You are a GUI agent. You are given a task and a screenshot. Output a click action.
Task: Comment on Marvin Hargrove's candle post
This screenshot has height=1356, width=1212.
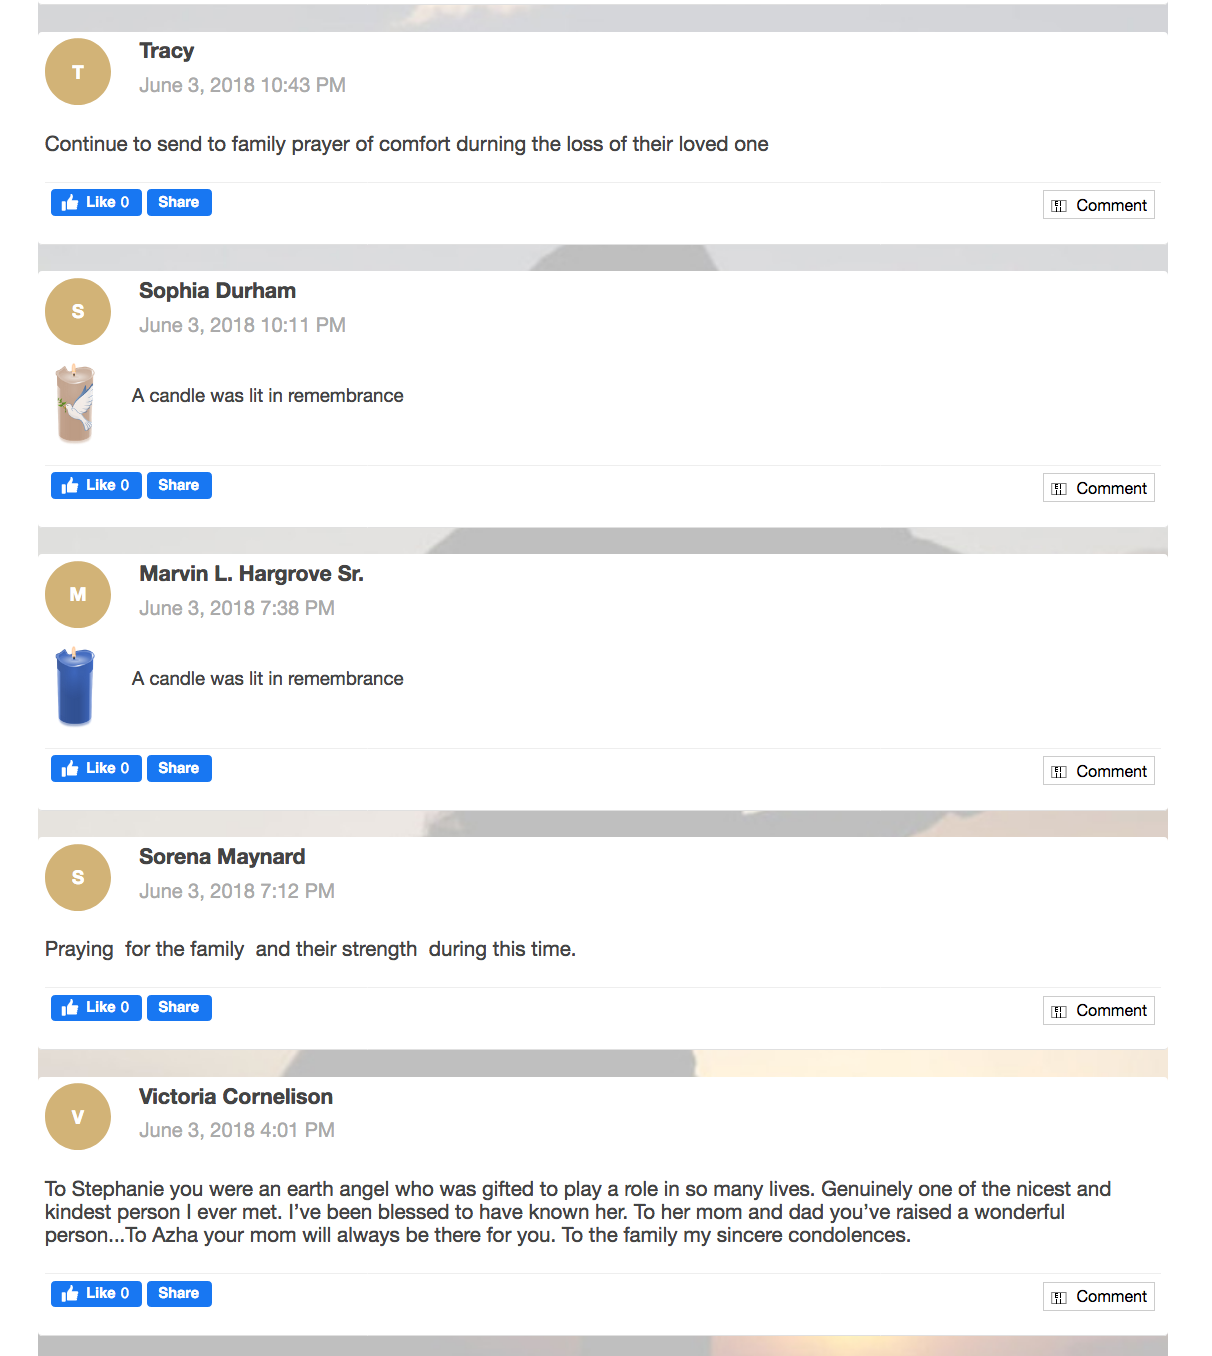pos(1099,771)
